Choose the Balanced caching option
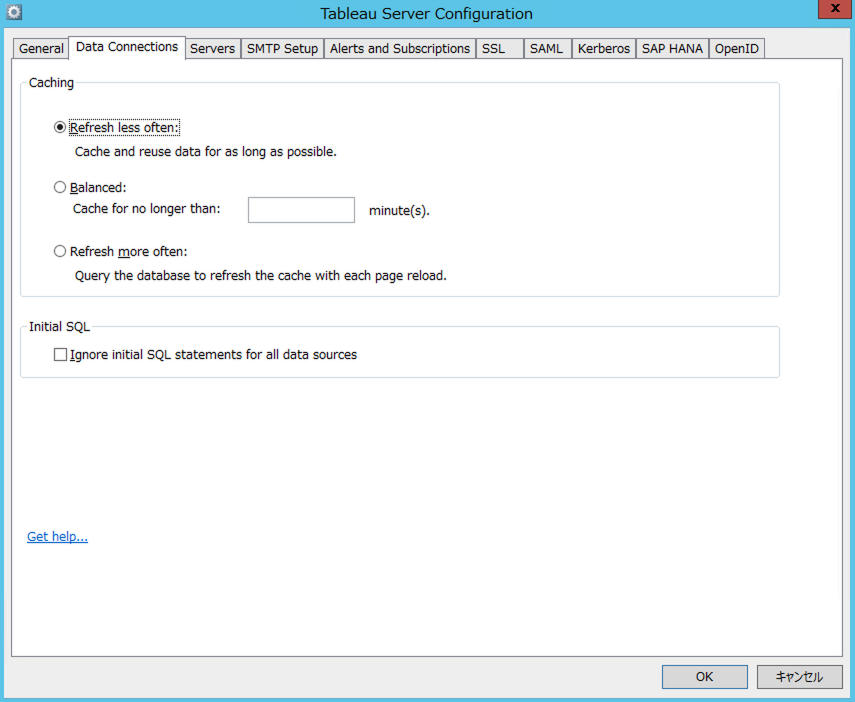The width and height of the screenshot is (855, 702). [x=60, y=187]
